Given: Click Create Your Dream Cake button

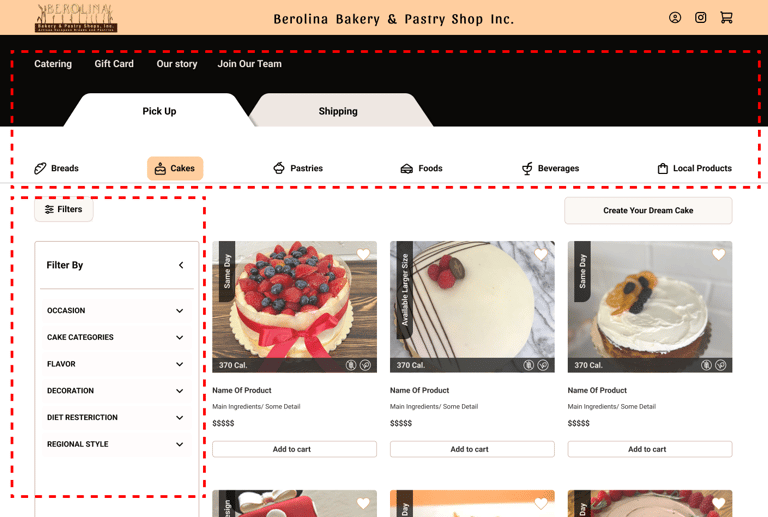Looking at the screenshot, I should (x=648, y=211).
